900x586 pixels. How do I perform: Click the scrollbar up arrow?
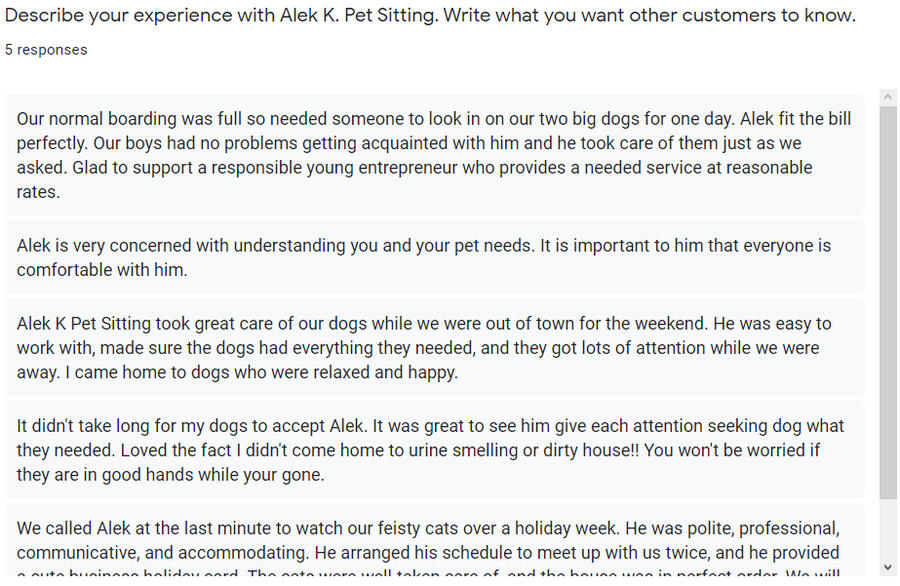[887, 97]
